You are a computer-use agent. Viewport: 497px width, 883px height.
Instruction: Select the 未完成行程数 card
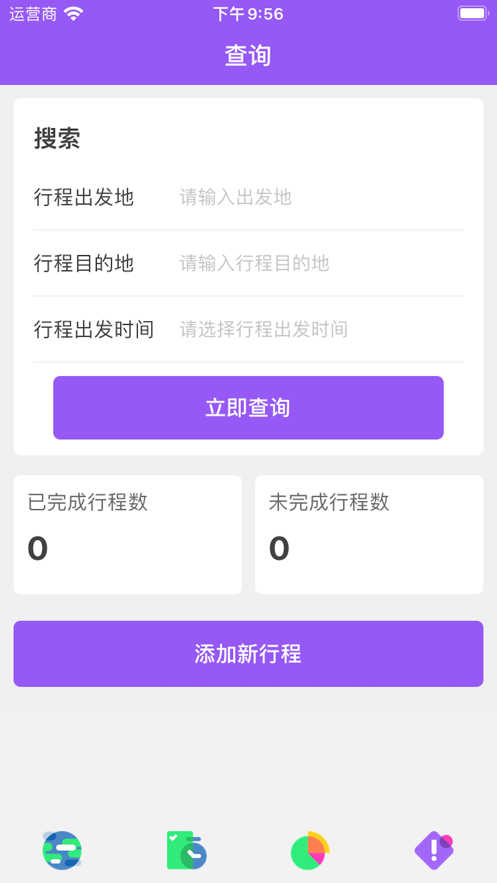pos(369,534)
